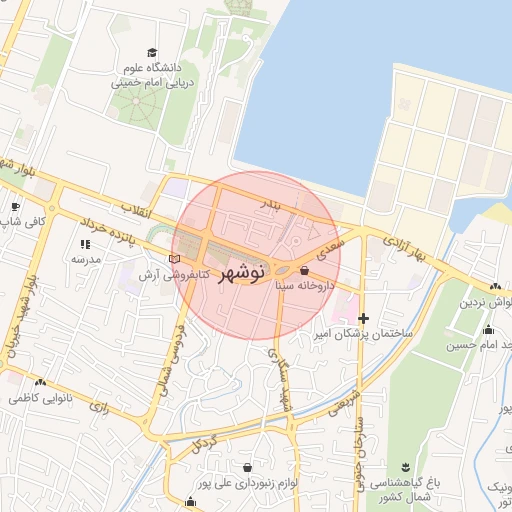This screenshot has height=512, width=512.
Task: Select the mosque icon near امام حسین
Action: (488, 329)
